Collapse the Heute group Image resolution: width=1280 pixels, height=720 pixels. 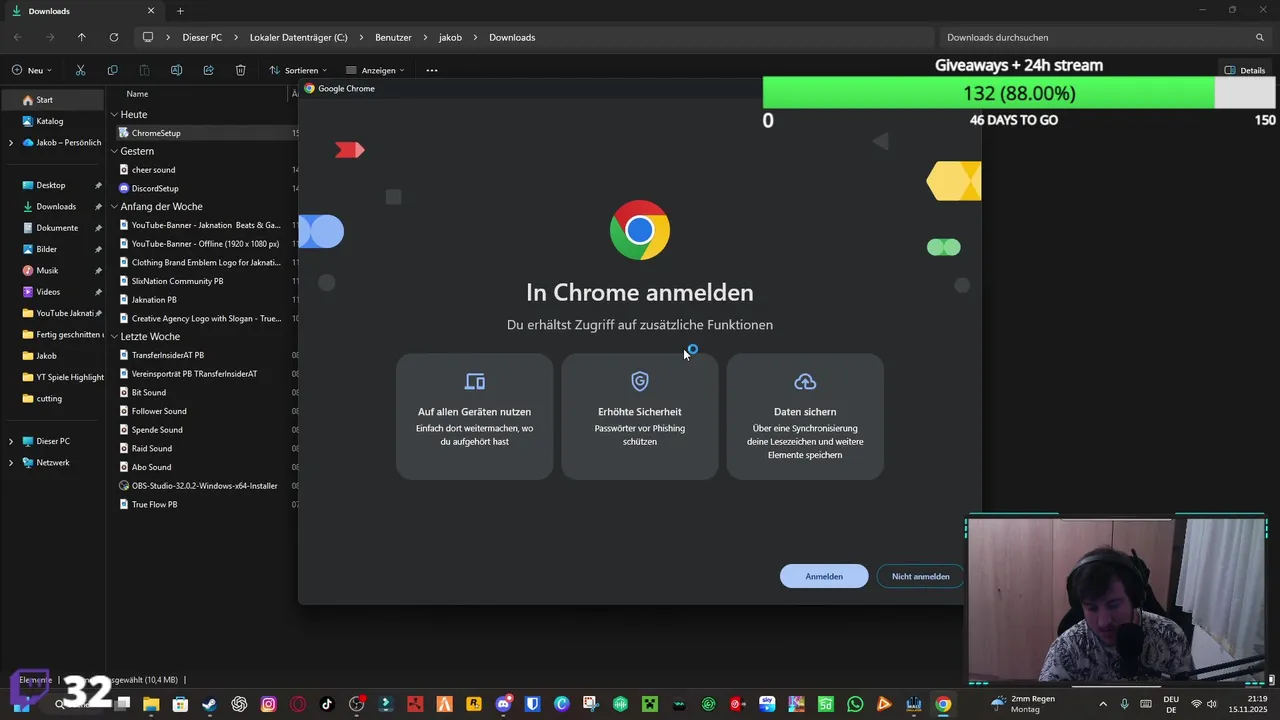114,114
